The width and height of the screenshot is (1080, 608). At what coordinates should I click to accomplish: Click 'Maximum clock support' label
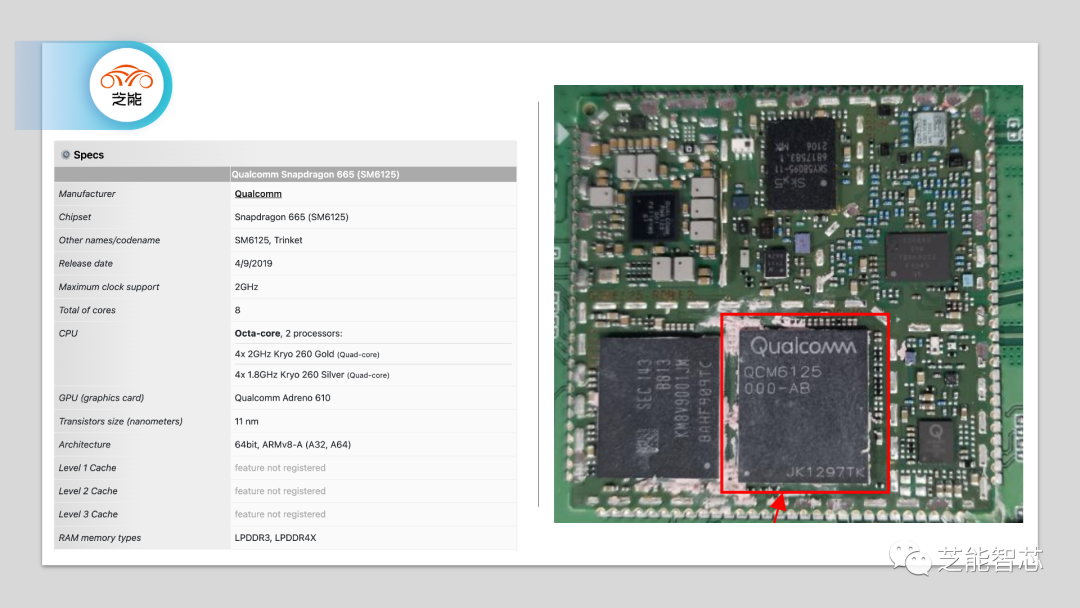pos(109,287)
